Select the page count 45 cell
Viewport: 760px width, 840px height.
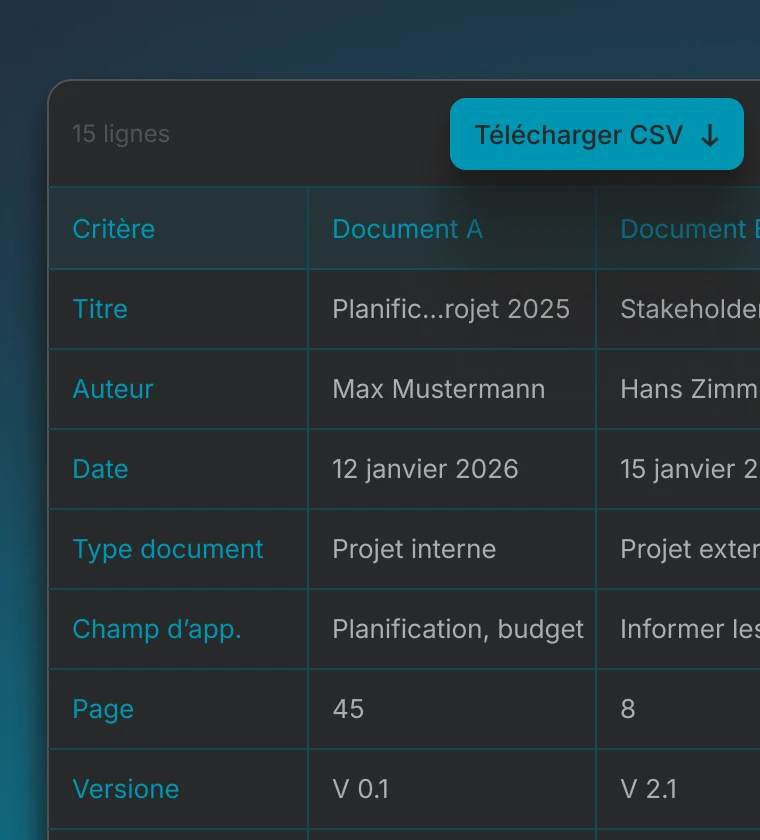348,709
